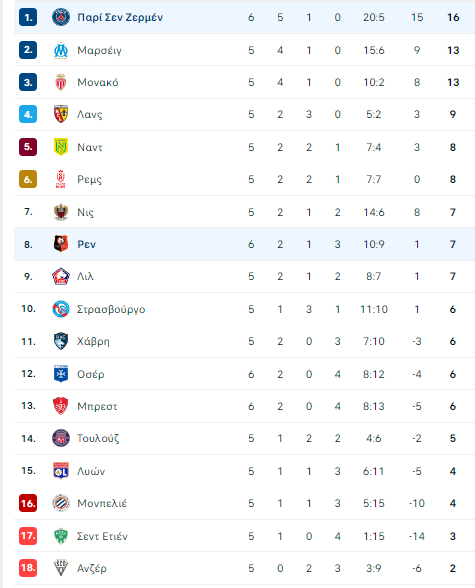Click the rank 1 position badge

click(28, 17)
